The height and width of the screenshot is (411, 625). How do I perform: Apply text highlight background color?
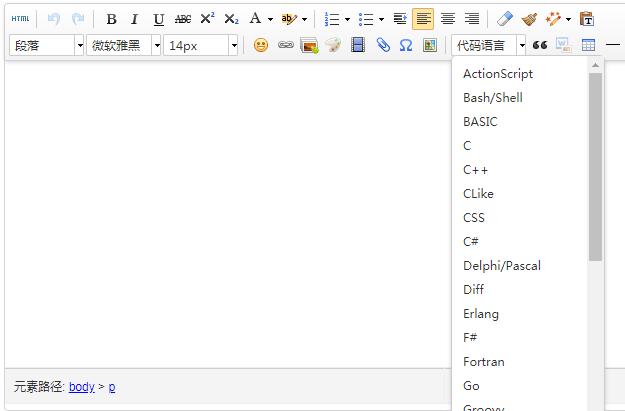point(289,19)
